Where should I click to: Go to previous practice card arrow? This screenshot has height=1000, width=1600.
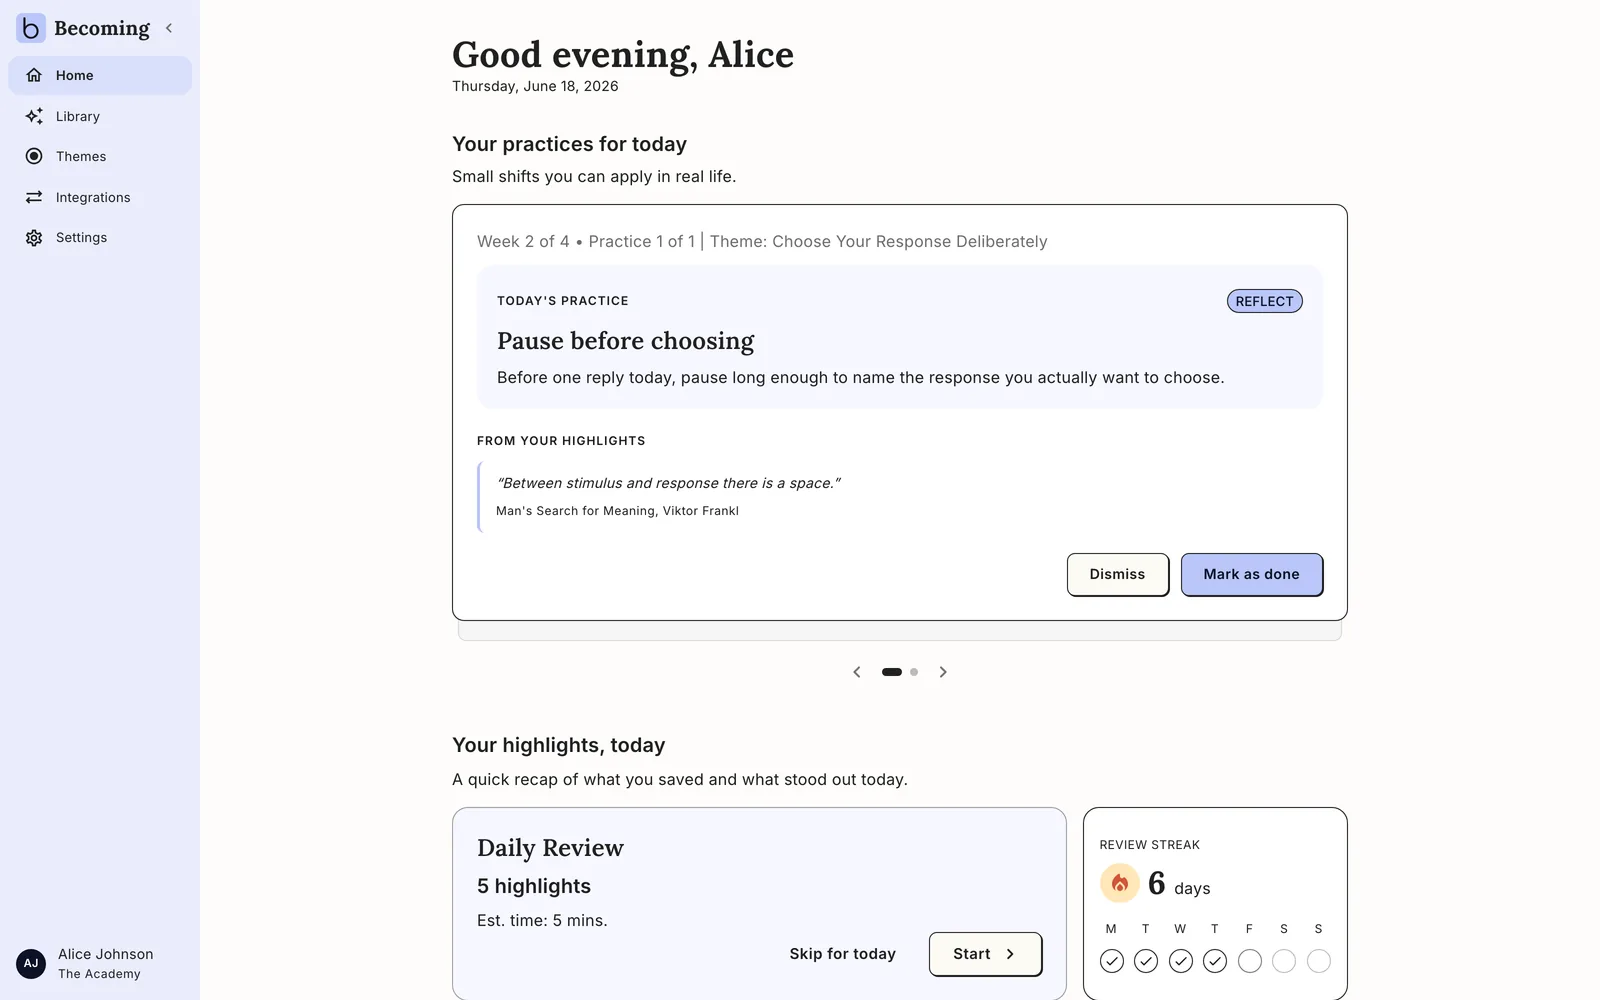pyautogui.click(x=857, y=672)
